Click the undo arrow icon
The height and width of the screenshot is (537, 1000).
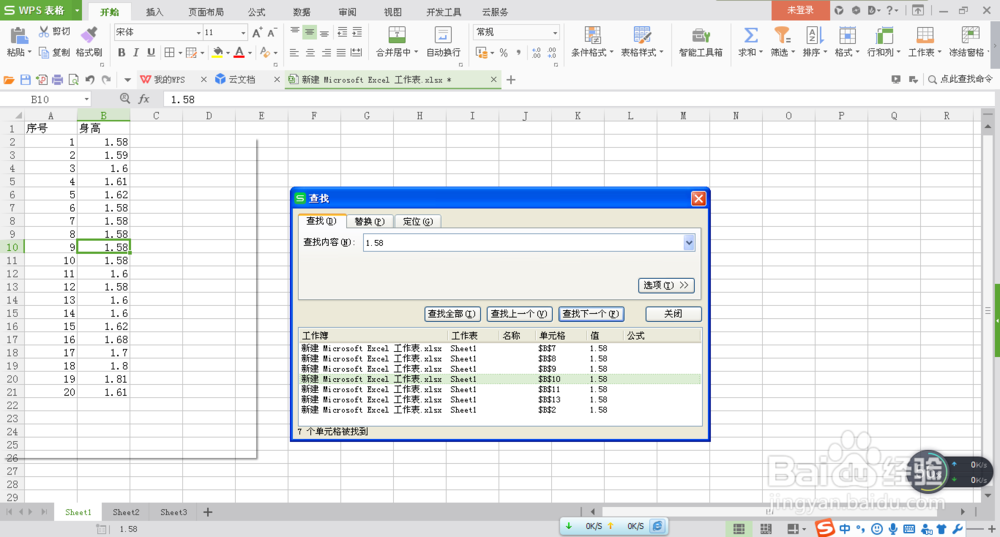click(x=90, y=80)
